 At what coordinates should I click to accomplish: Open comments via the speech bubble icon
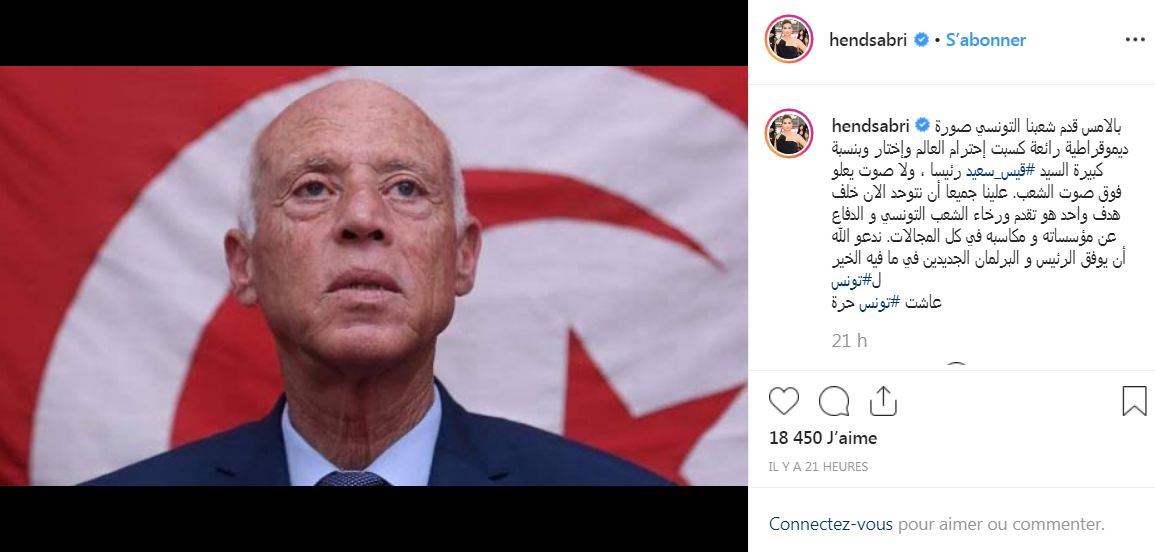(x=833, y=401)
